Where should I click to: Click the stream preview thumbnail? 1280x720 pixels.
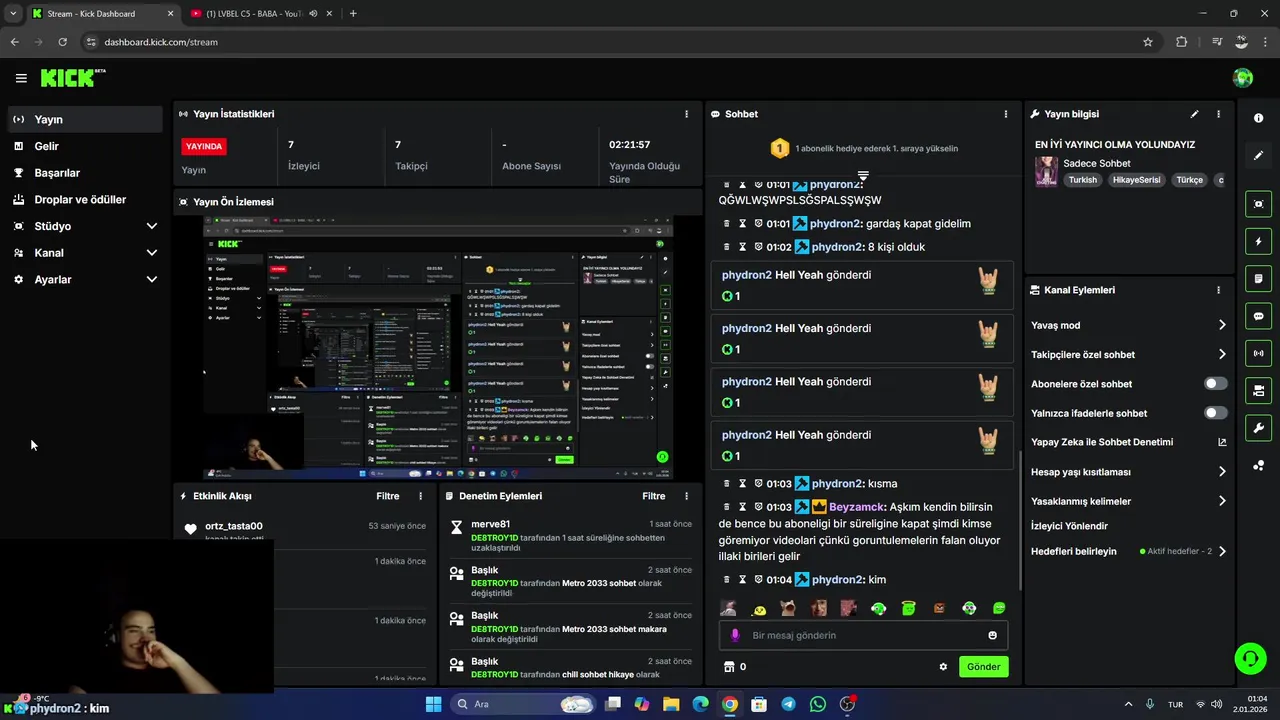438,347
